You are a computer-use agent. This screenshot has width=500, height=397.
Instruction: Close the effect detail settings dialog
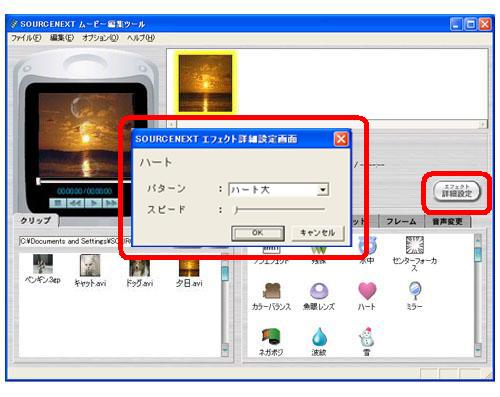[x=341, y=139]
